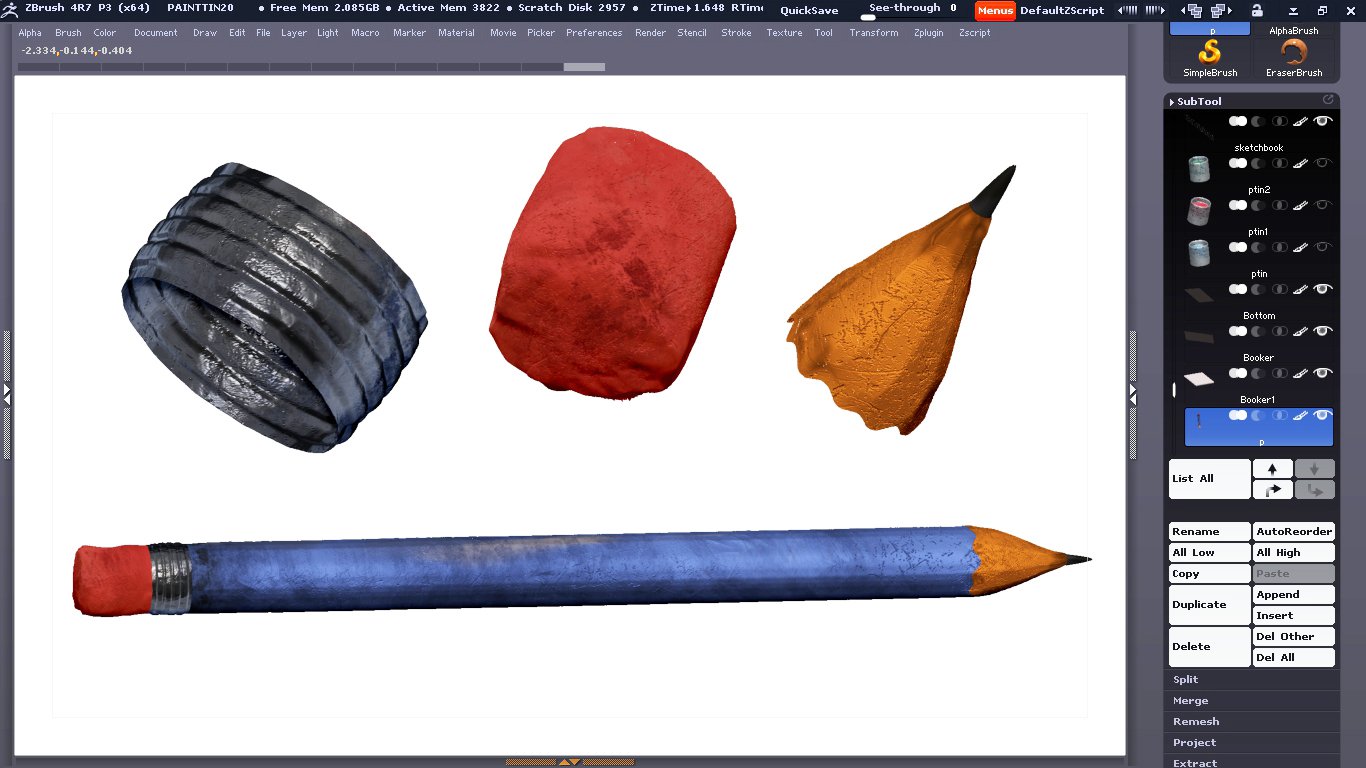Expand the Remesh section
Screen dimensions: 1366x768
tap(1196, 722)
